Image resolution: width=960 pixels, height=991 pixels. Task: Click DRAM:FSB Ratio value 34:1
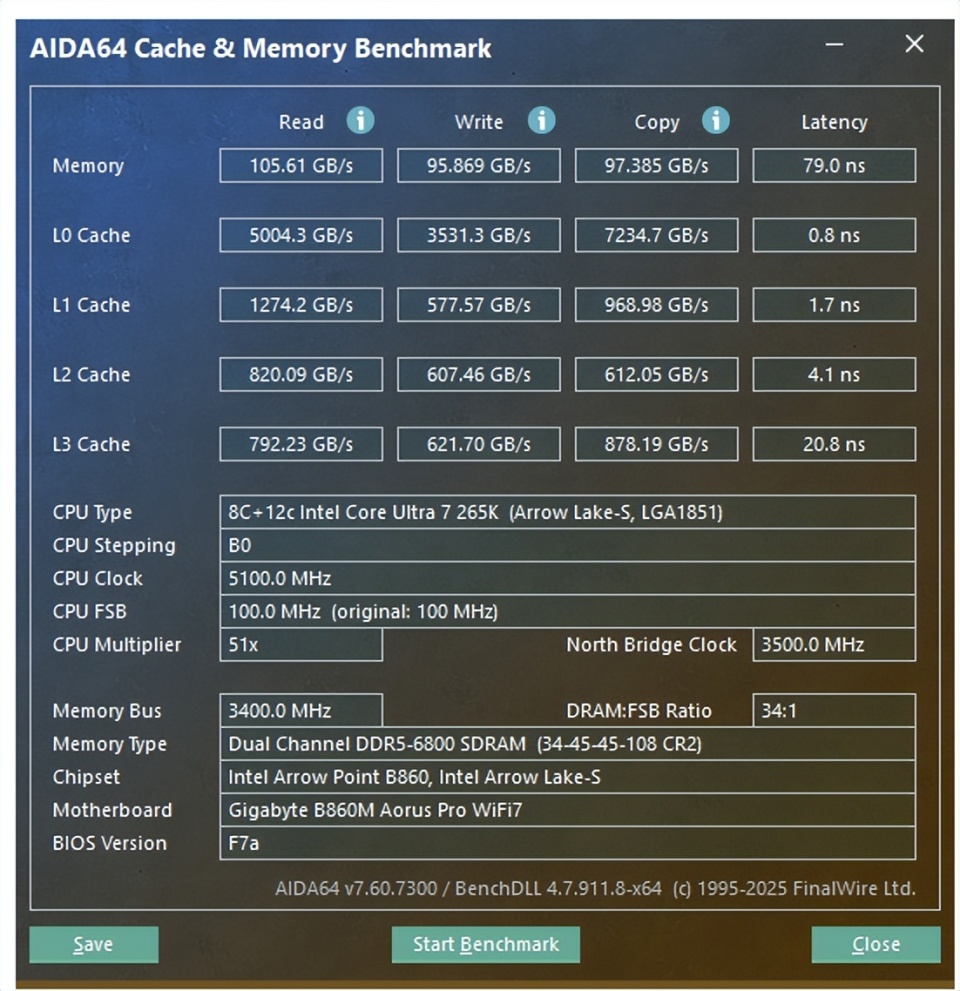[x=834, y=710]
